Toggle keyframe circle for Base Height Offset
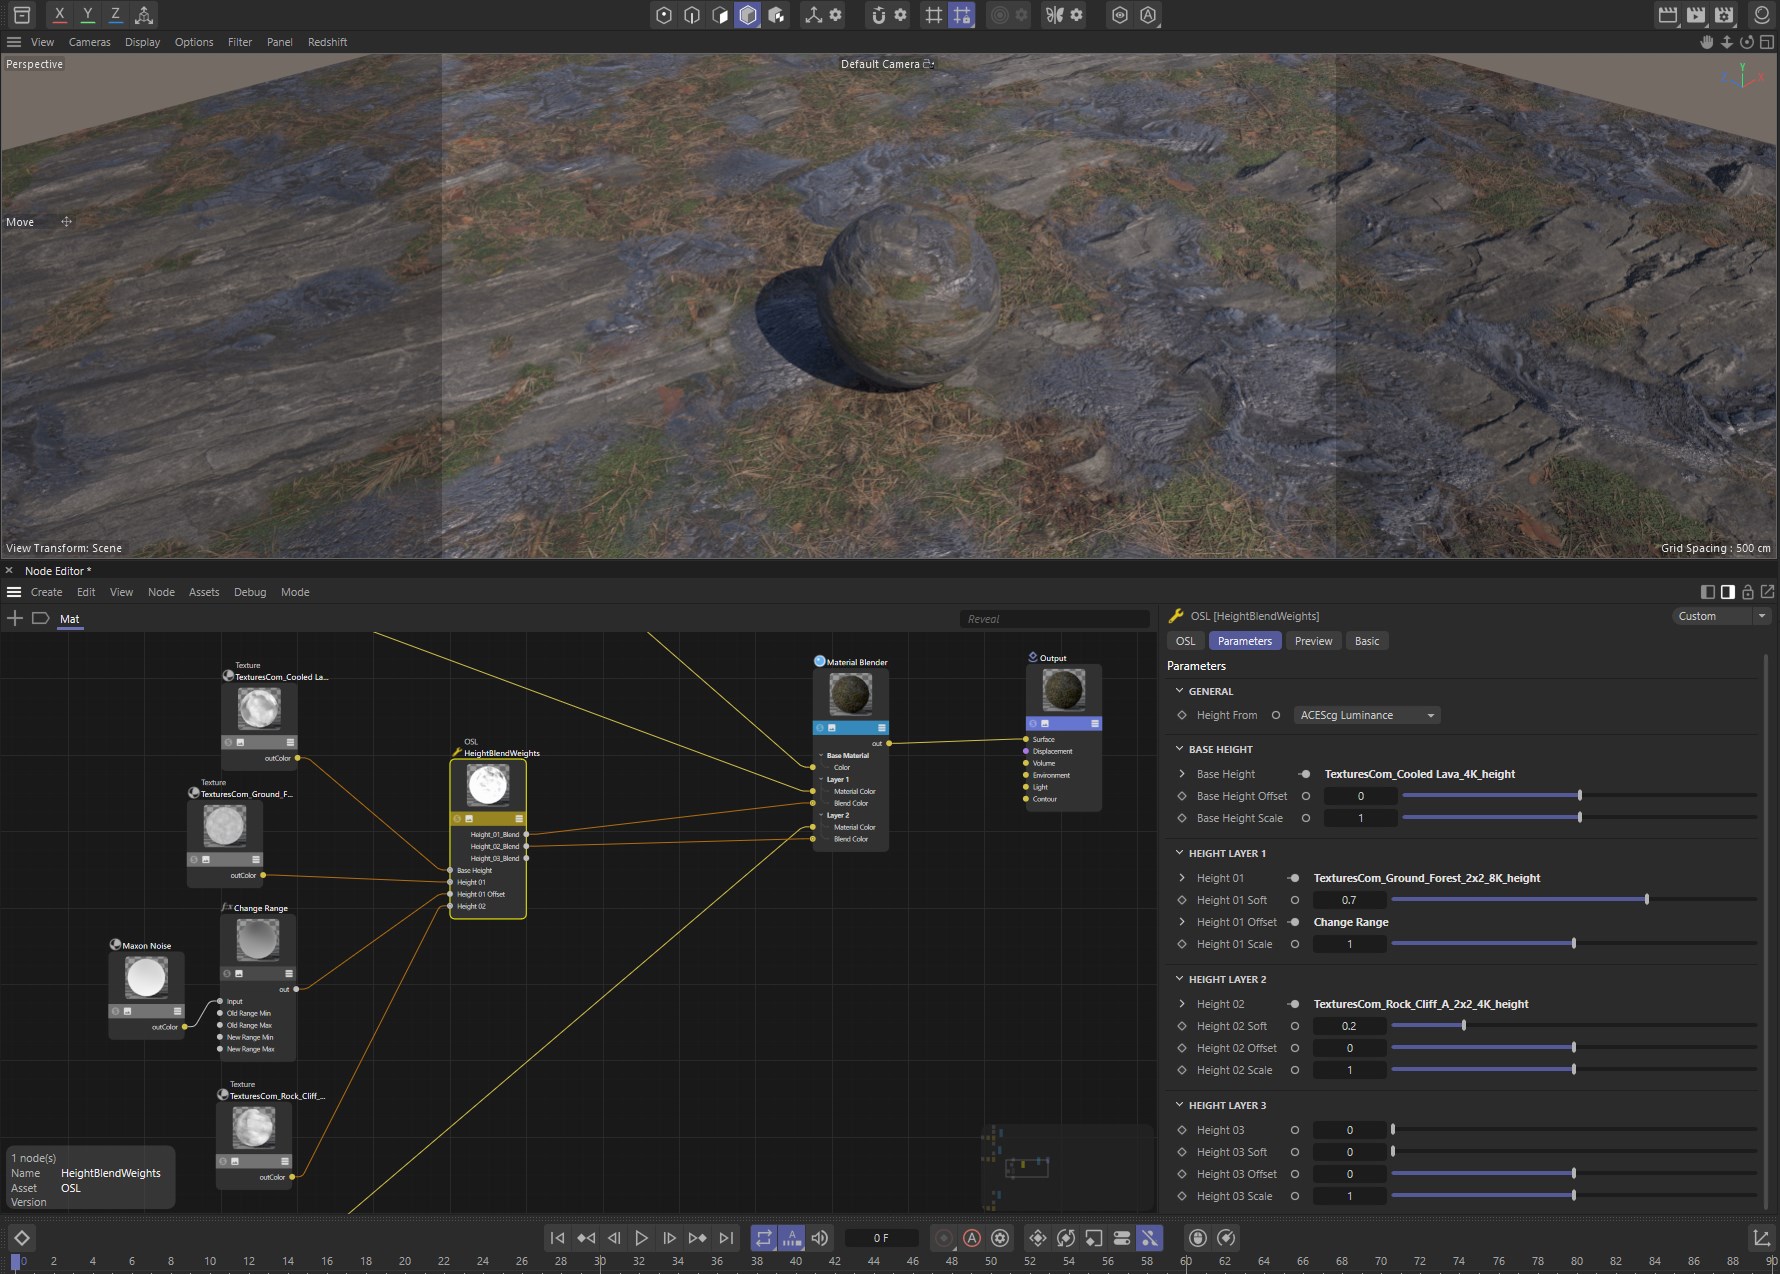 [x=1305, y=796]
